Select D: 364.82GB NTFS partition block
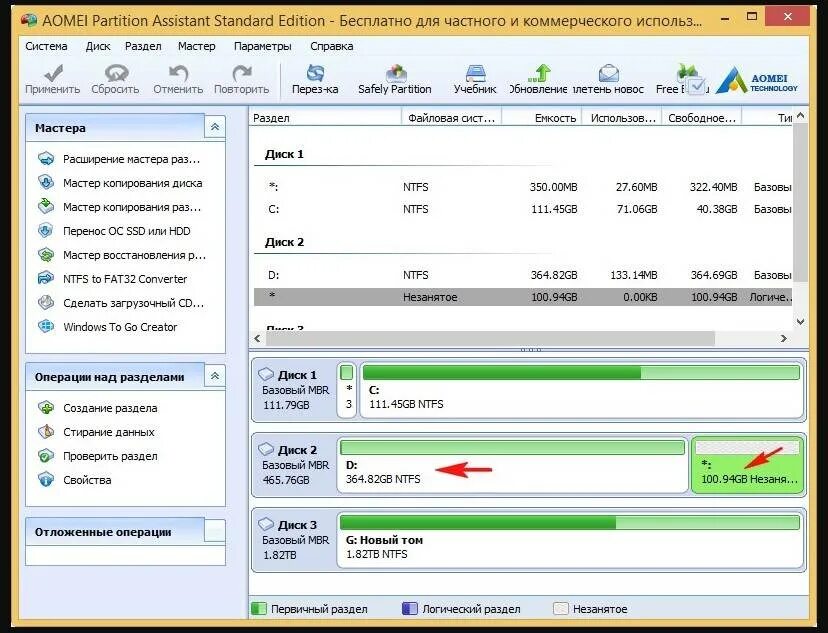The image size is (828, 633). coord(513,465)
